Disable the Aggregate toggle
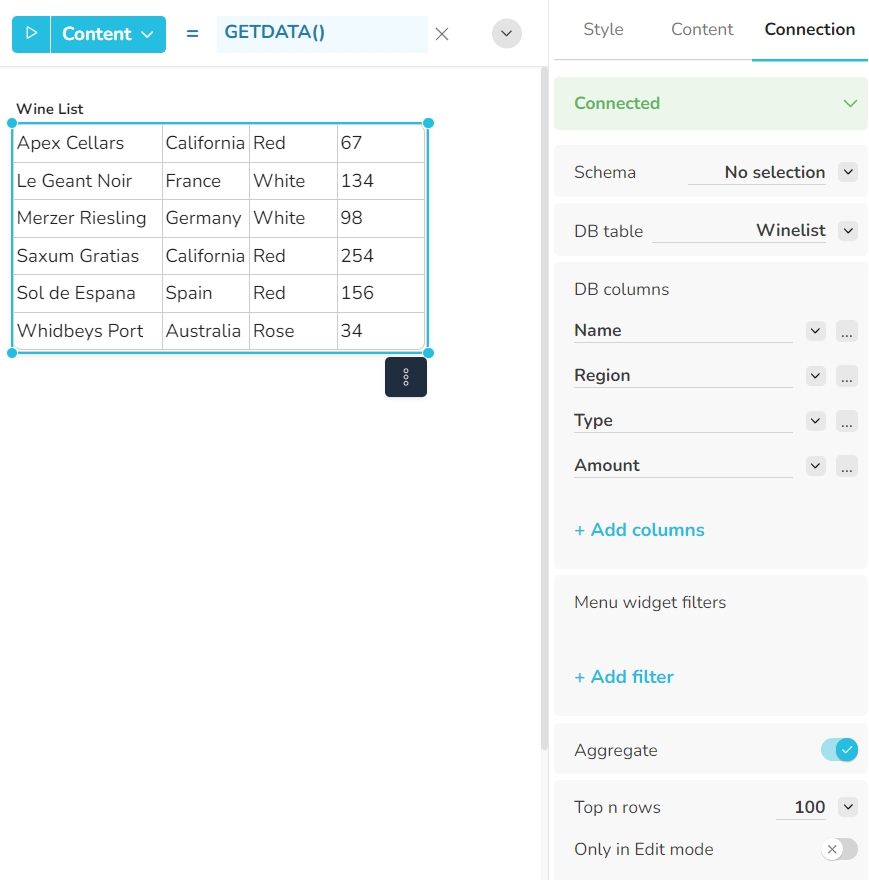 (839, 750)
